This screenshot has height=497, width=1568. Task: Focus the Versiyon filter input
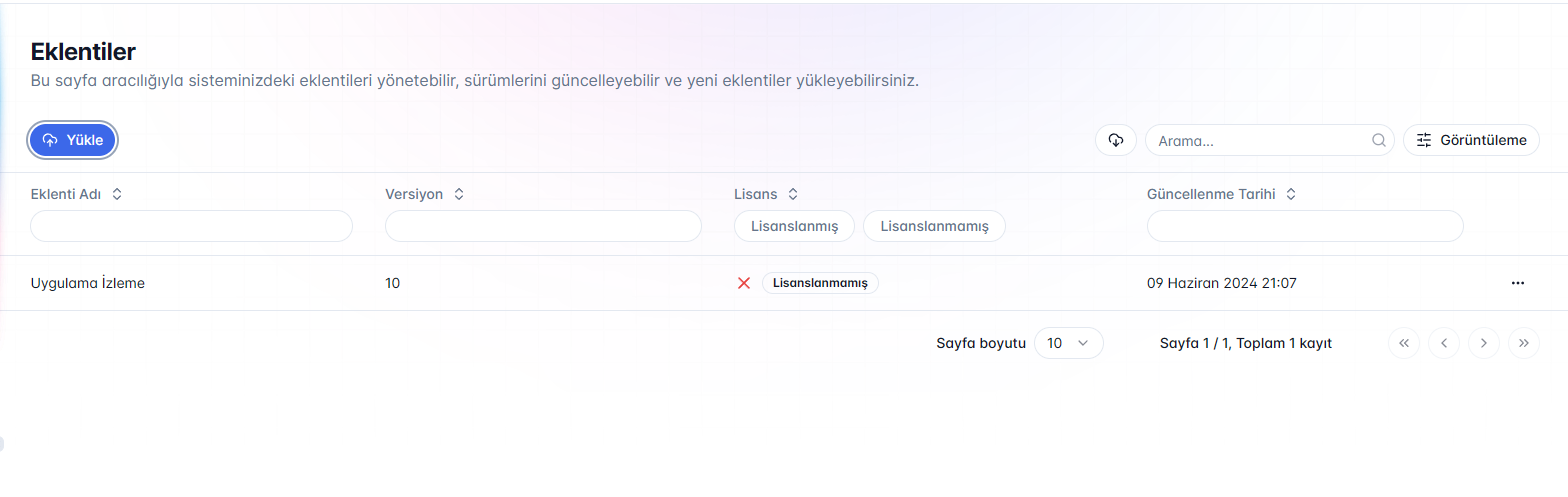(x=543, y=226)
